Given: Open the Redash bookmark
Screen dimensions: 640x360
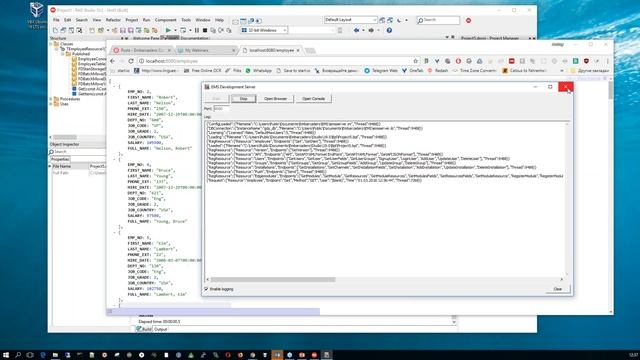Looking at the screenshot, I should pyautogui.click(x=438, y=71).
